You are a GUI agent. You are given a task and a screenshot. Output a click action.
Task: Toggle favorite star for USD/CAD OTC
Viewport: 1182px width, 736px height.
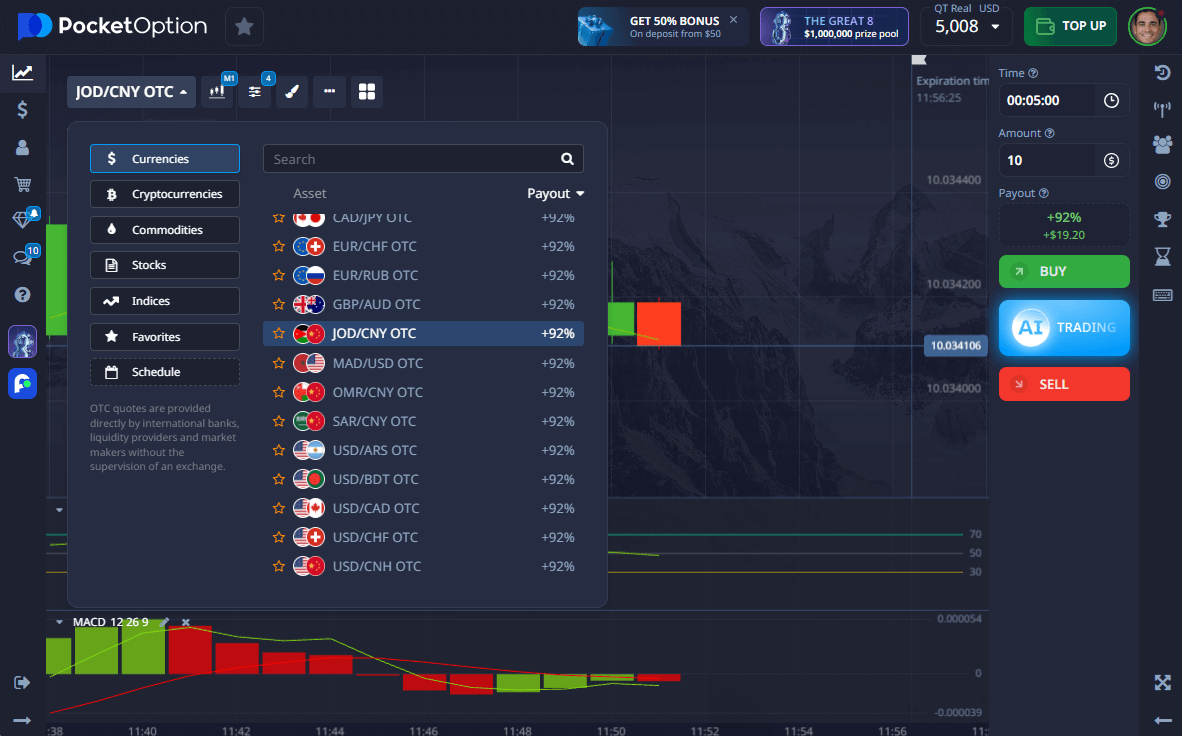[x=279, y=509]
